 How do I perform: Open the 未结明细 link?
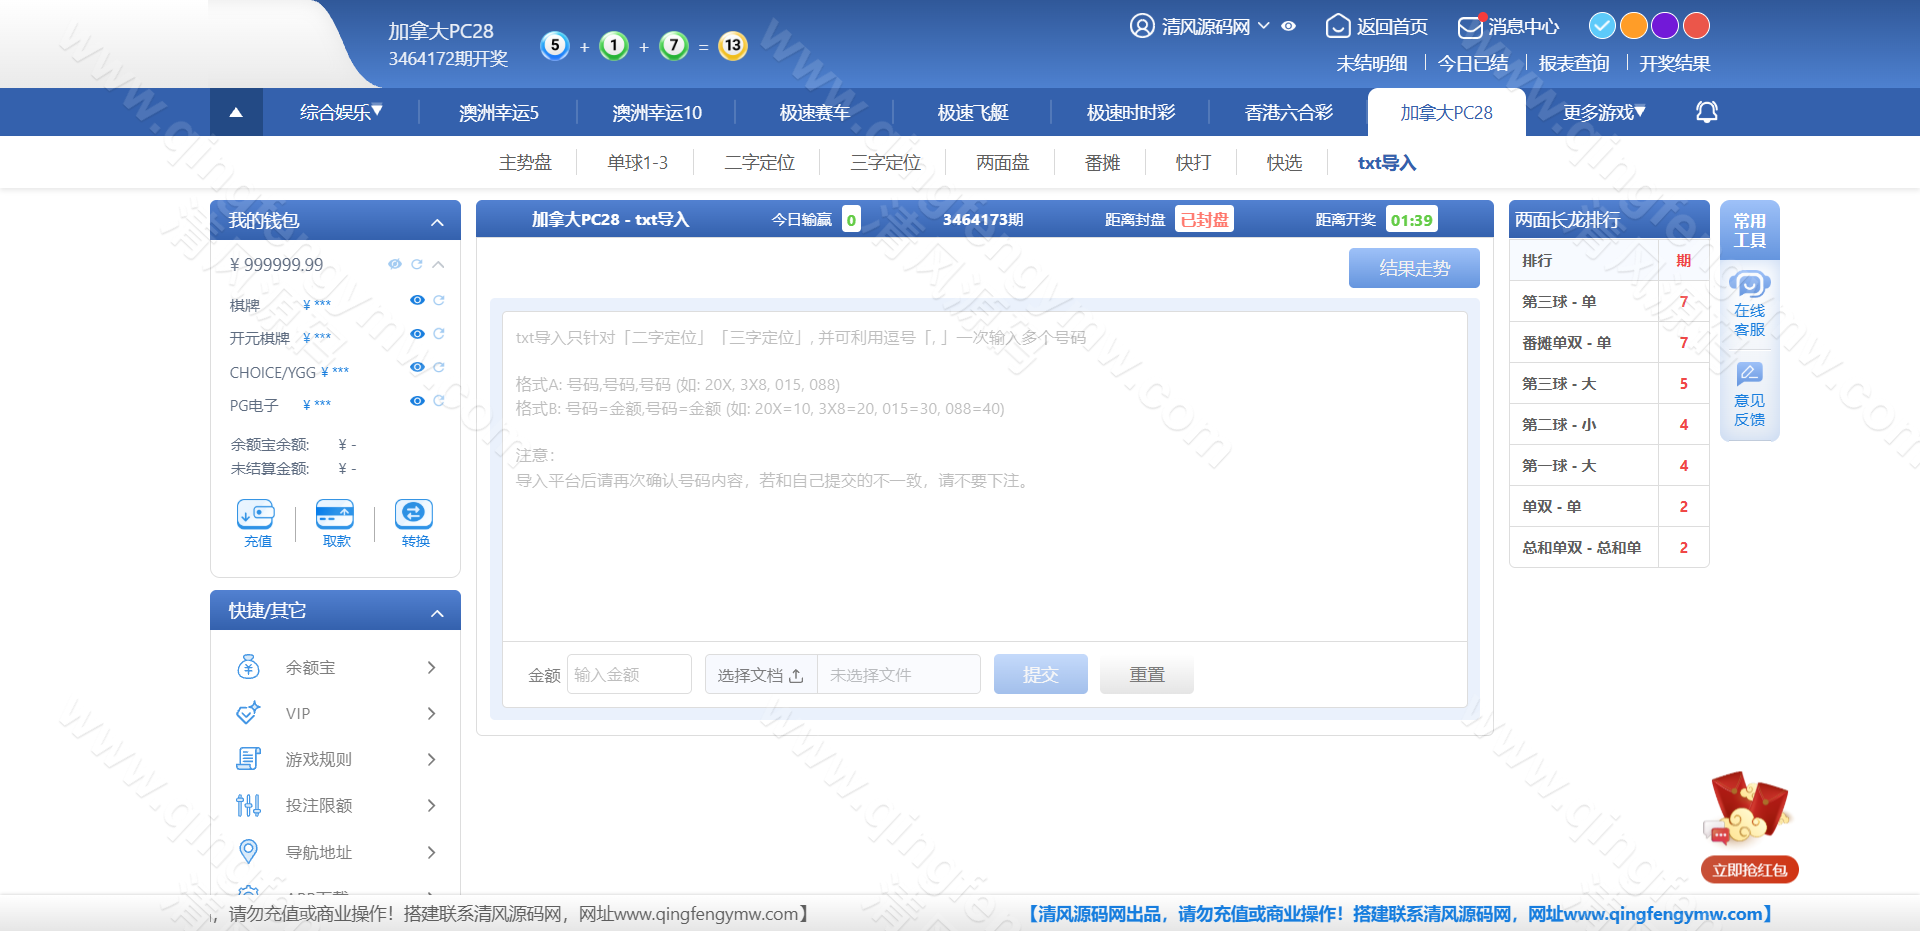coord(1371,63)
